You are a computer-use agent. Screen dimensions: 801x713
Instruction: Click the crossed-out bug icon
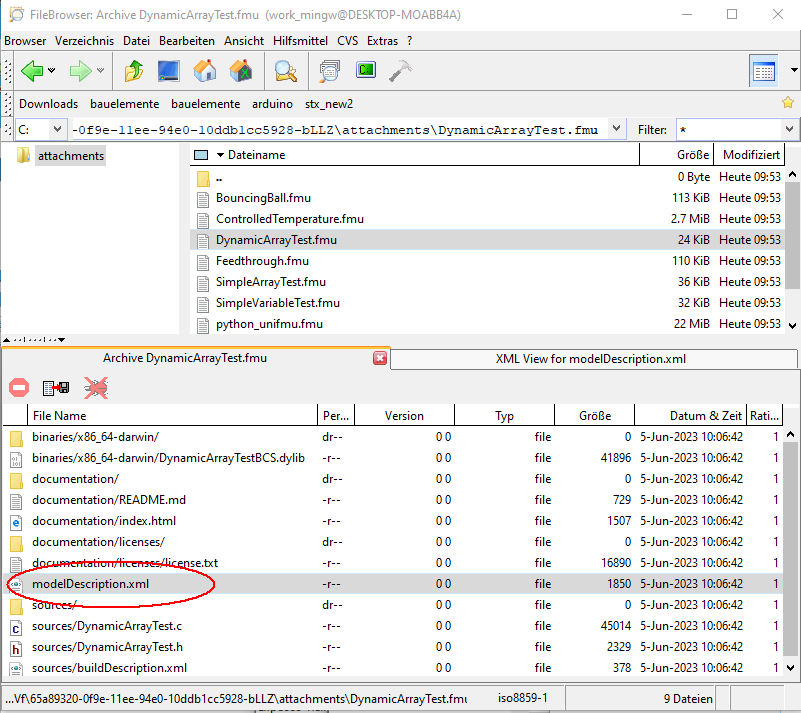coord(96,388)
